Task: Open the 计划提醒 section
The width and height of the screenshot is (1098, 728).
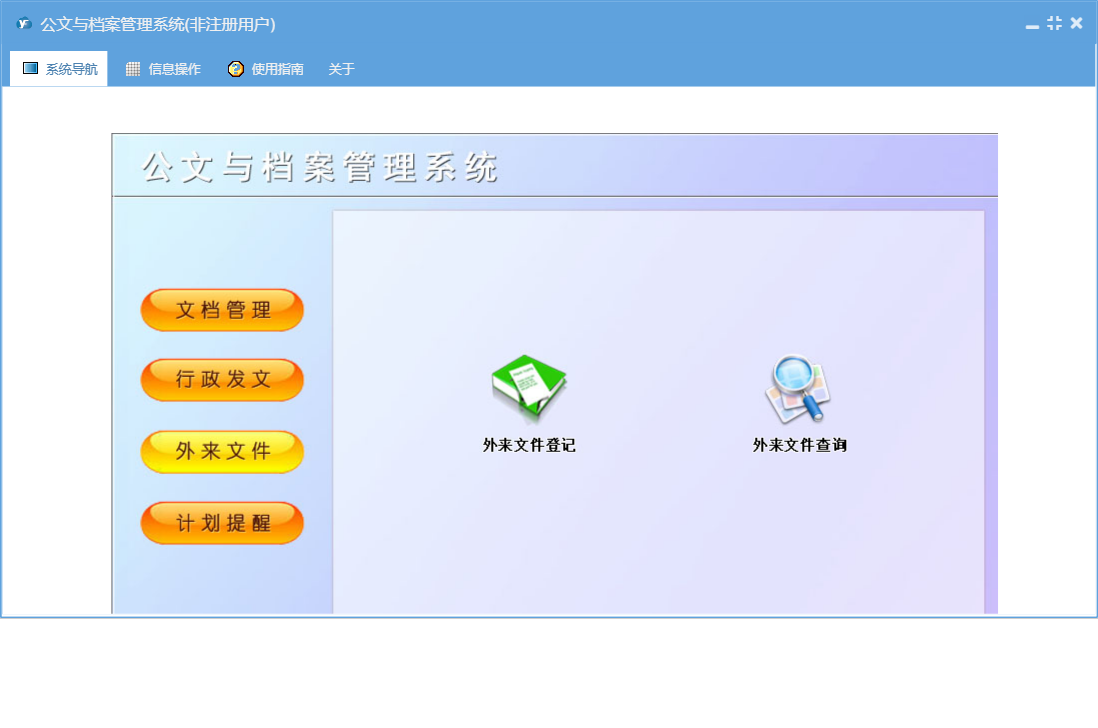Action: [222, 523]
